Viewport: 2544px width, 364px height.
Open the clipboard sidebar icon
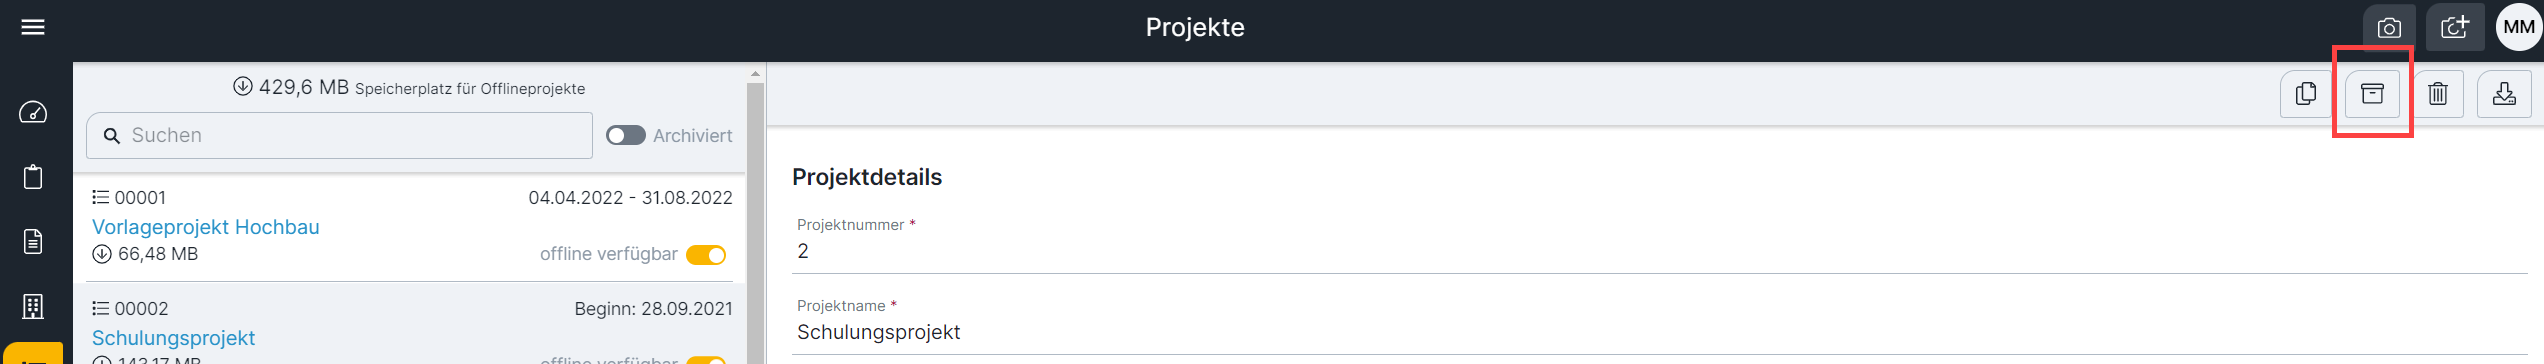33,177
